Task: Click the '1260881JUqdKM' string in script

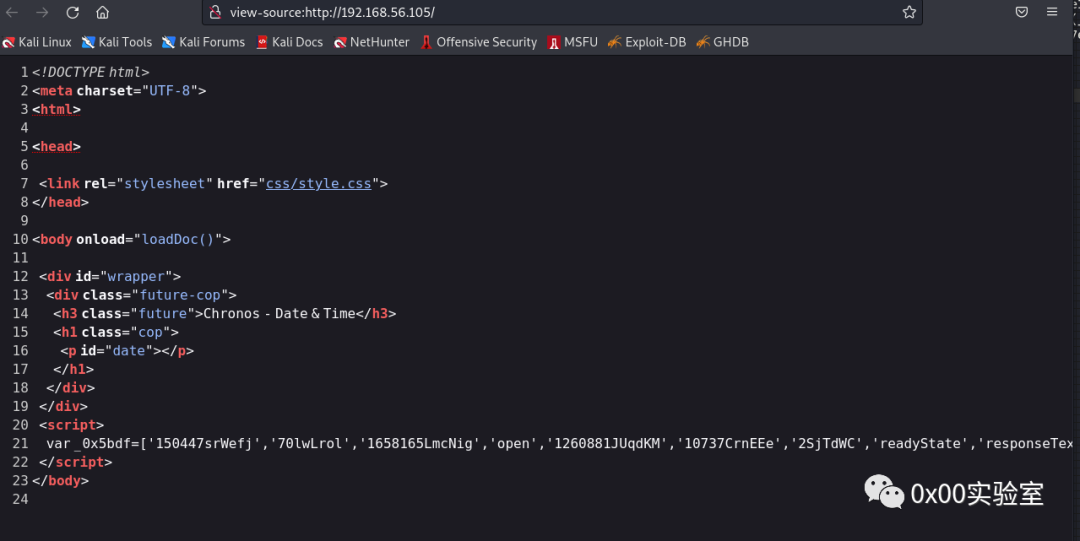Action: point(607,443)
